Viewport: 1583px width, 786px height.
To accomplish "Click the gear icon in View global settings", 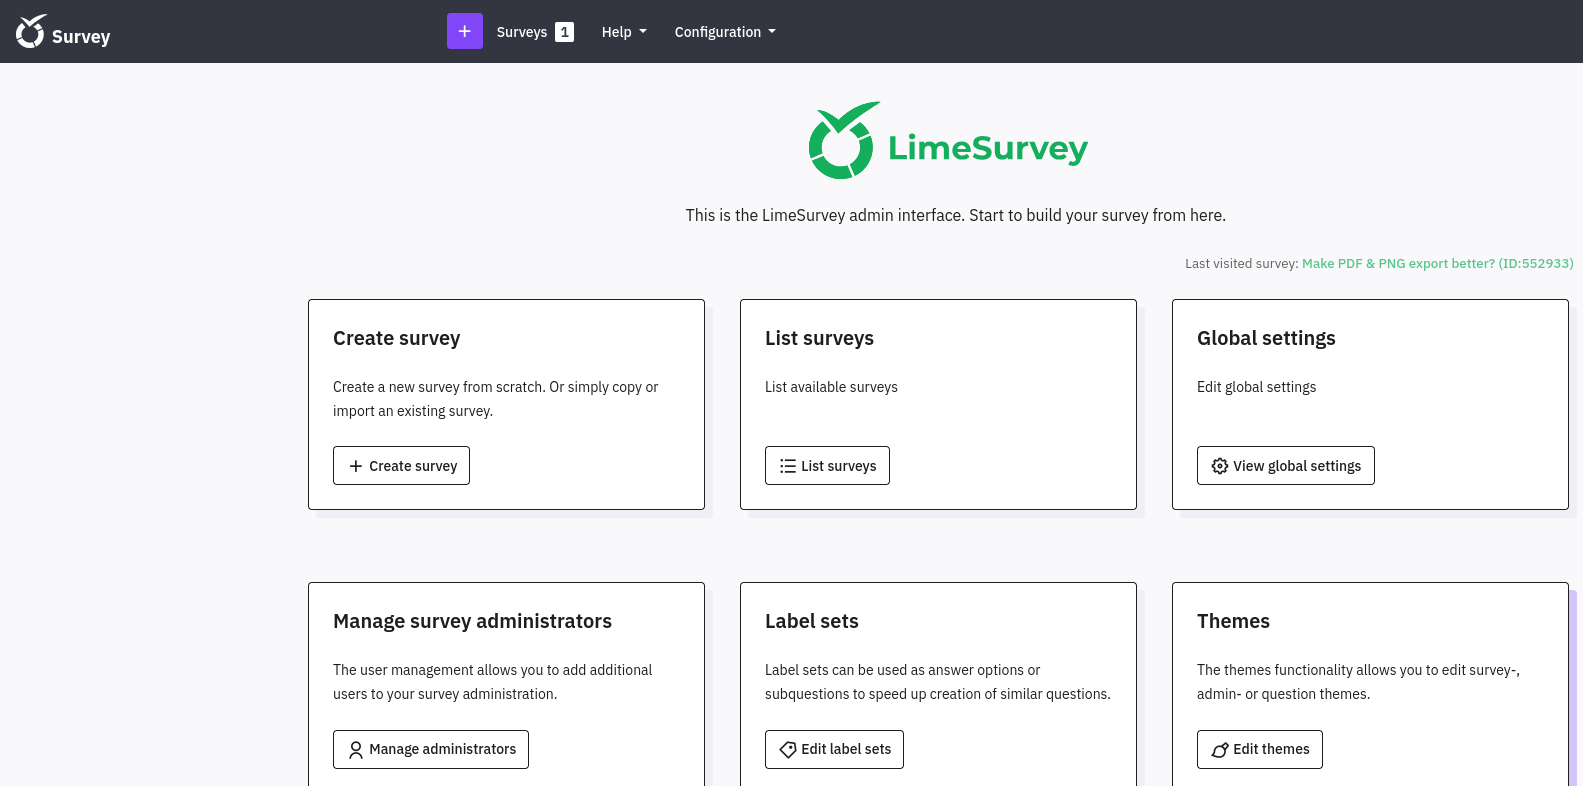I will (x=1219, y=466).
